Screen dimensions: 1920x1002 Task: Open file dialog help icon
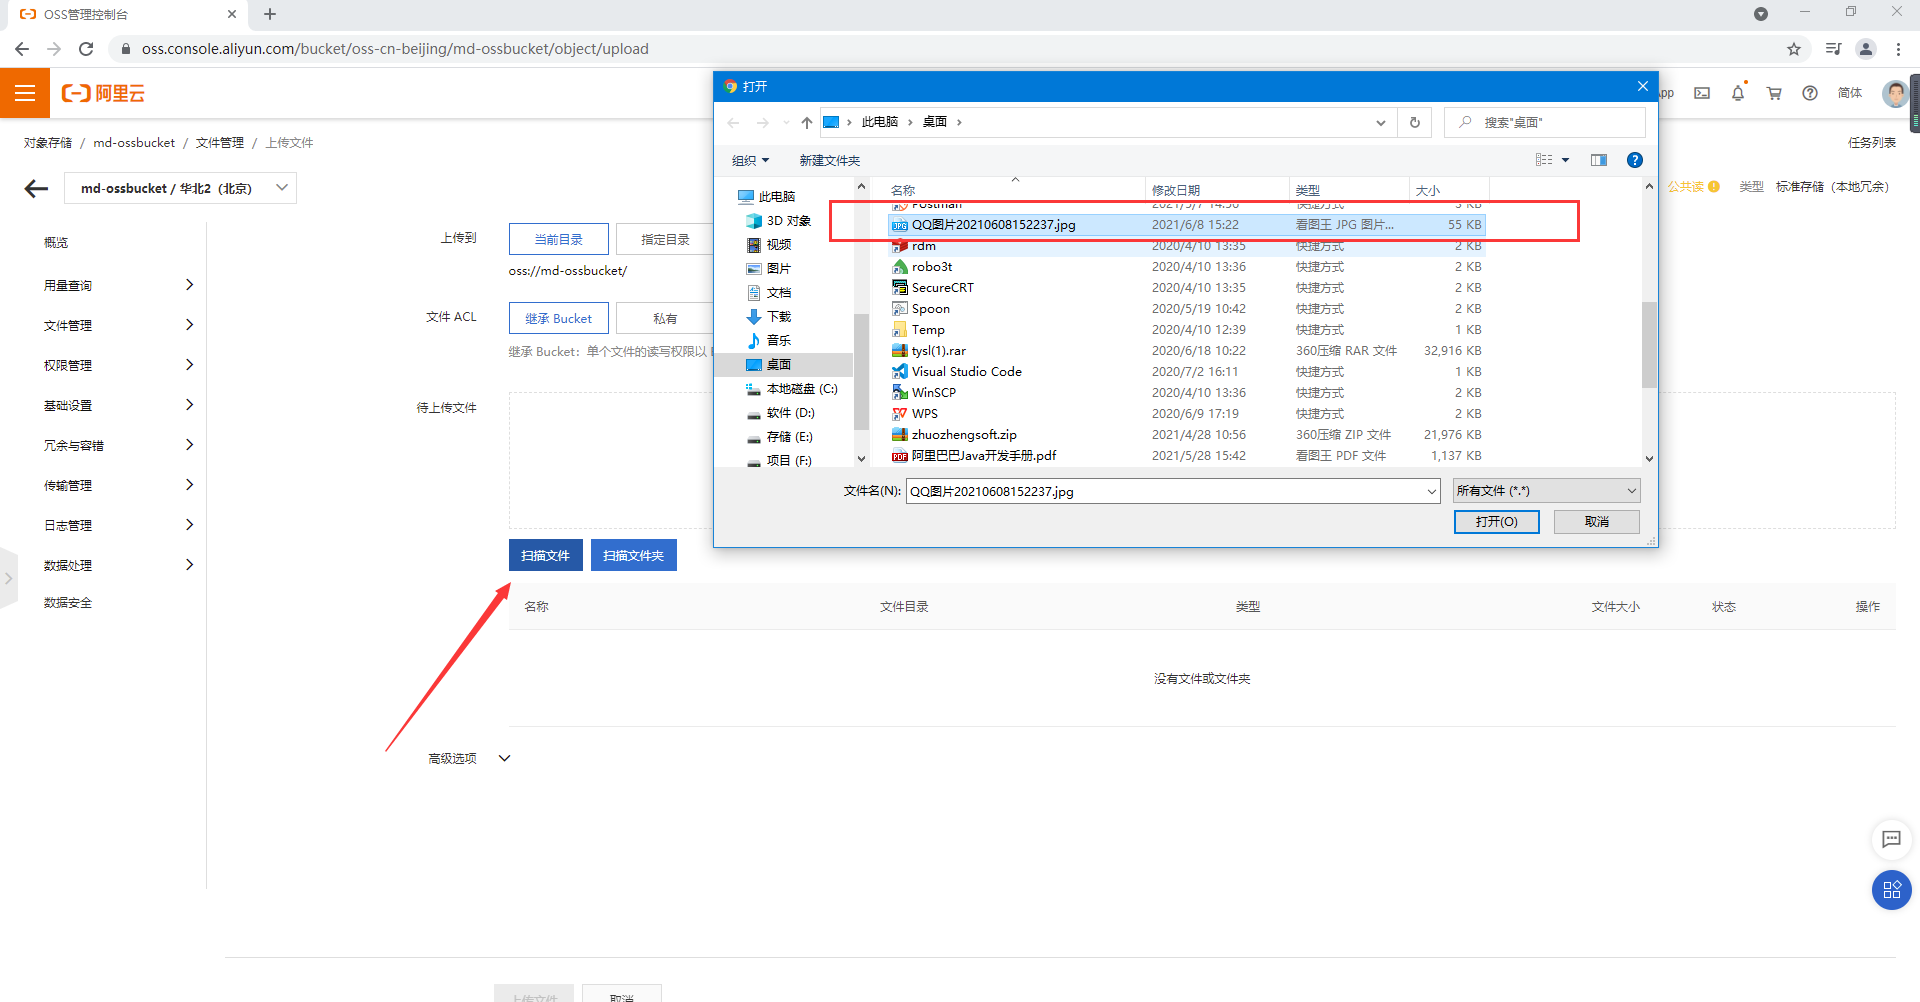tap(1635, 160)
